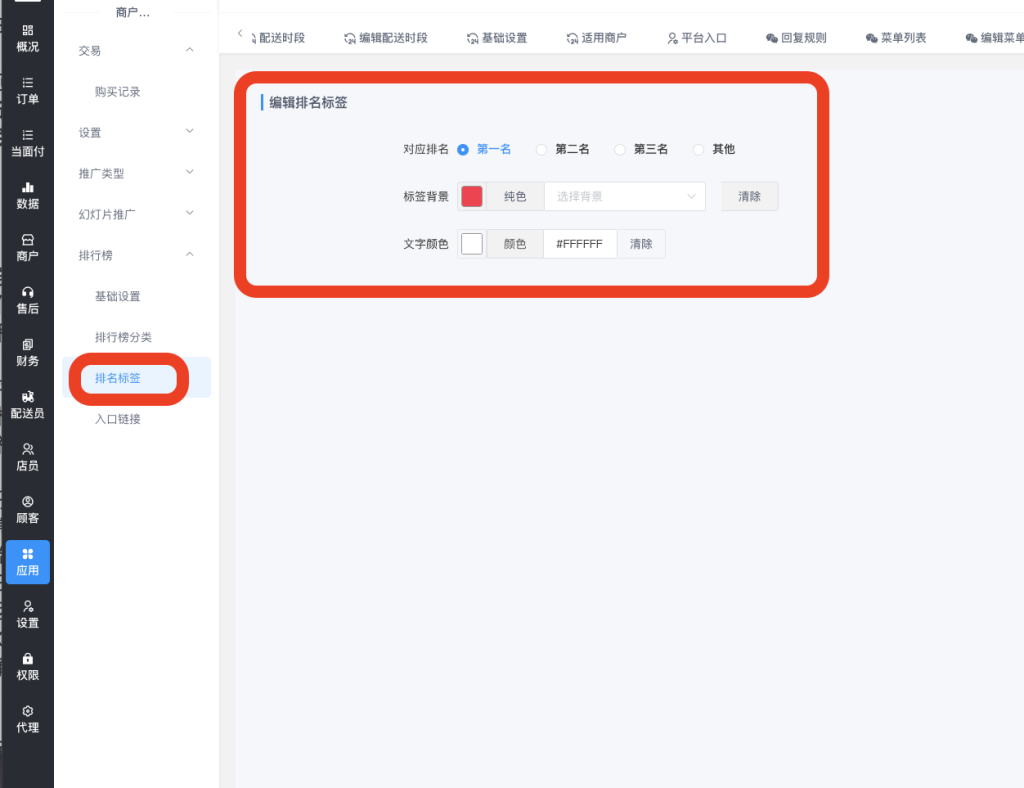Open the 选择背景 dropdown
This screenshot has width=1024, height=788.
(625, 196)
